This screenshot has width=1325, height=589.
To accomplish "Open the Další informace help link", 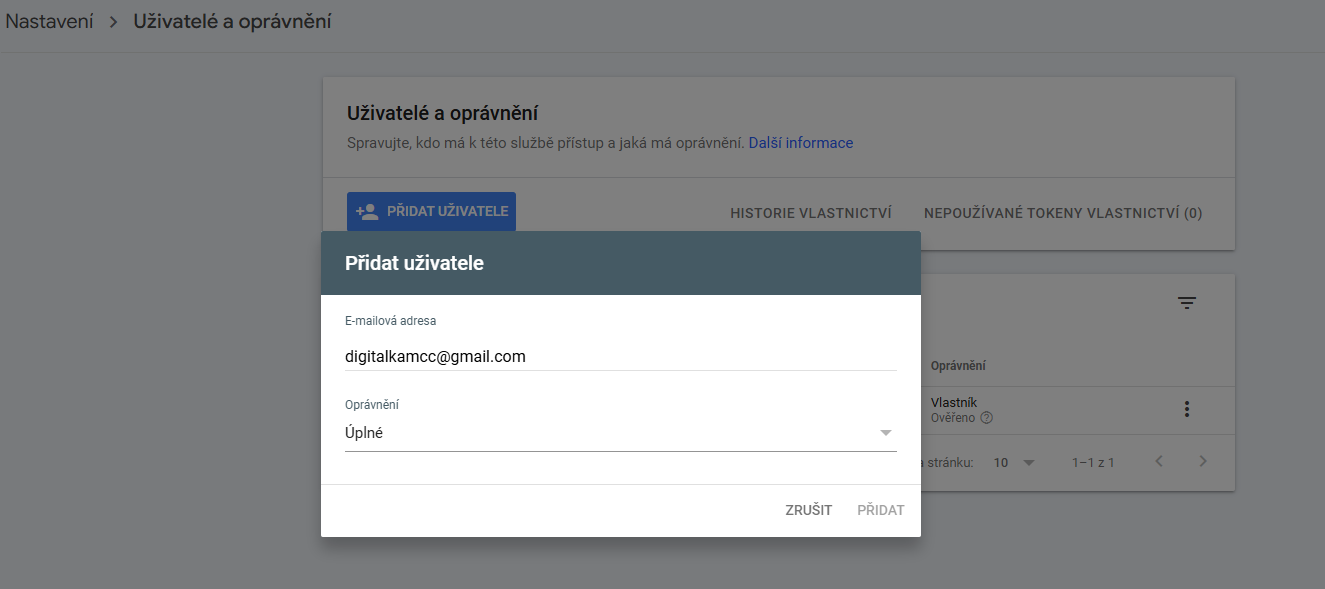I will [x=800, y=142].
